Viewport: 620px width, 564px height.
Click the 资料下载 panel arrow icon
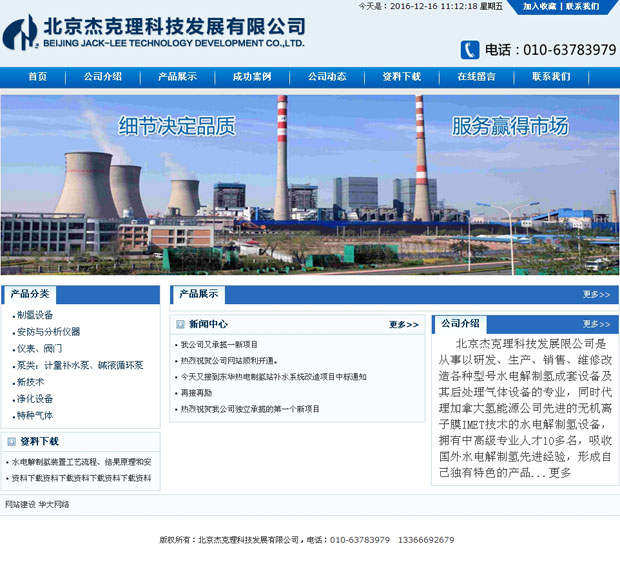[x=11, y=441]
